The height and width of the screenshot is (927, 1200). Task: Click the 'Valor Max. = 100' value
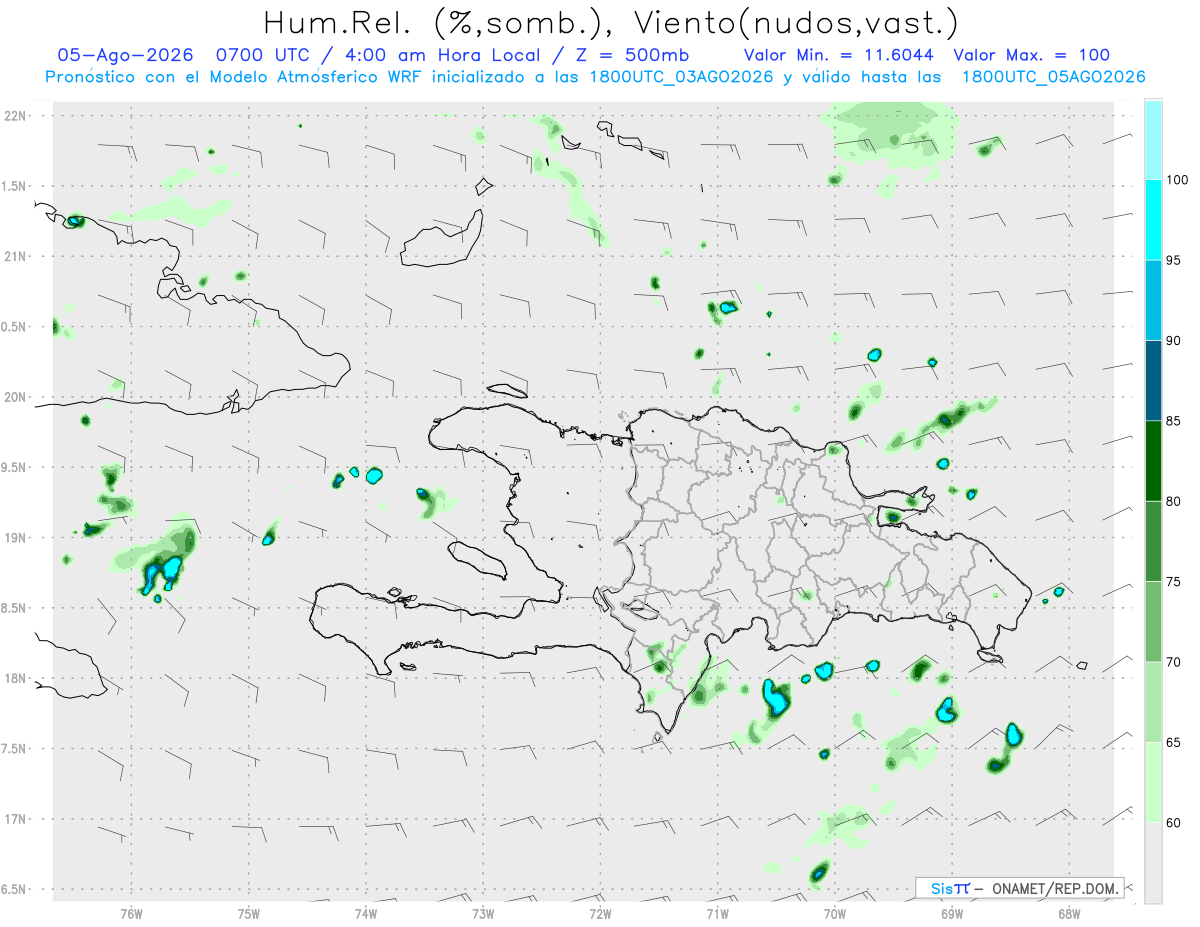1031,55
